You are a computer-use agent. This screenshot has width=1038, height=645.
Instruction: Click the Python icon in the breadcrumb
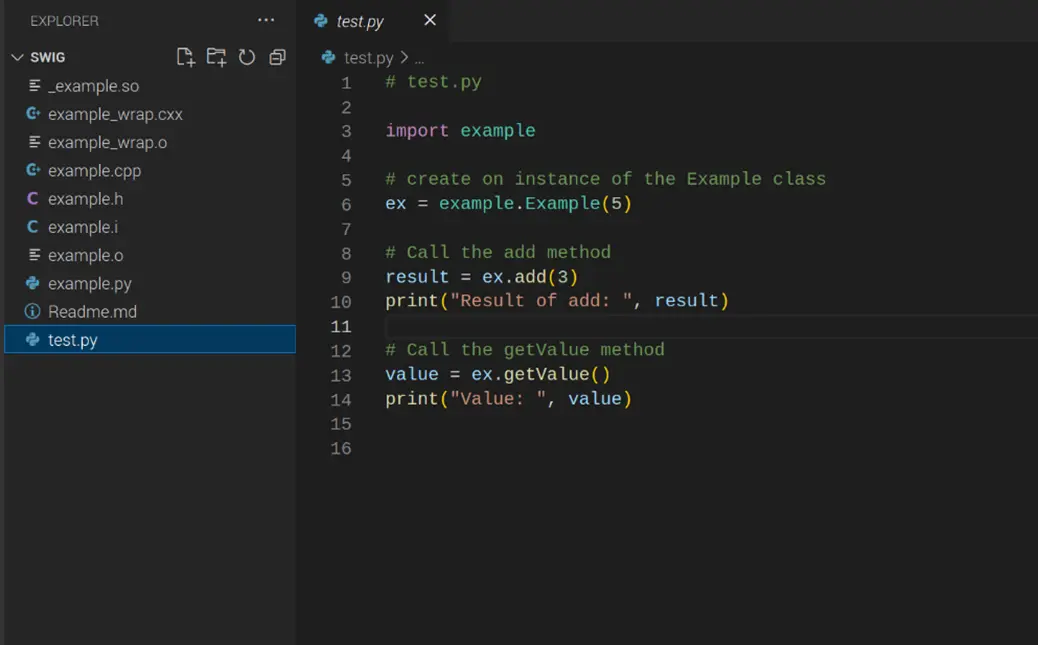(328, 58)
